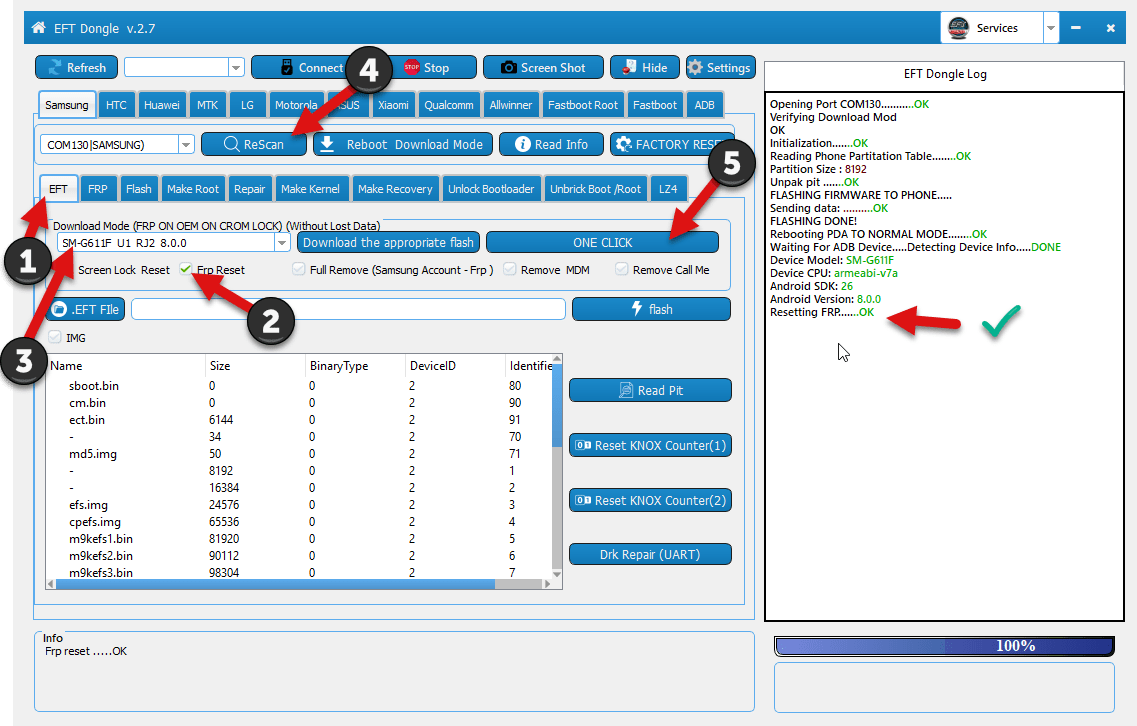Take a Screen Shot with camera button
Viewport: 1137px width, 726px height.
(543, 67)
